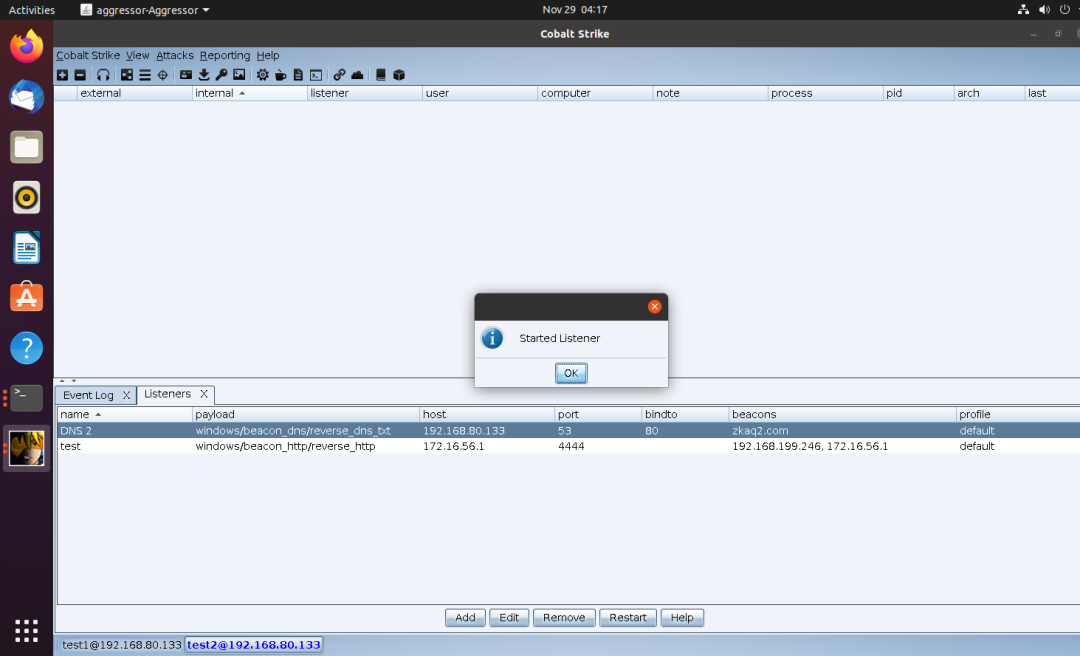The image size is (1080, 656).
Task: Close the Listeners tab with X
Action: (x=204, y=394)
